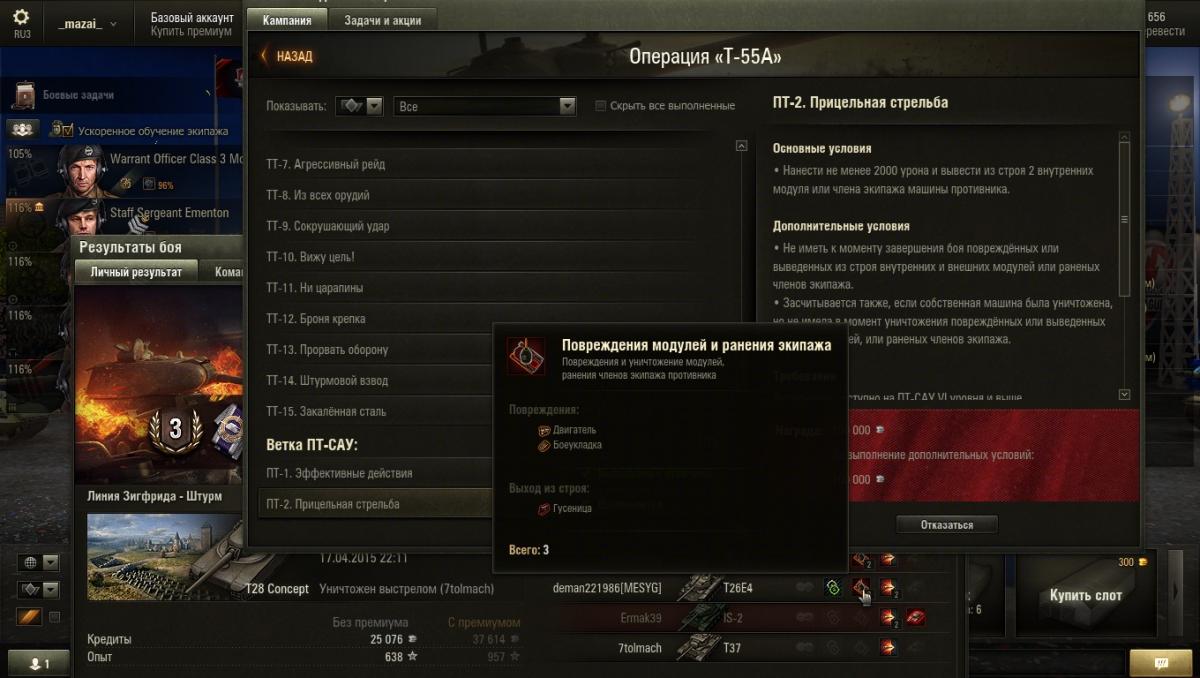Open the _mazai_ account dropdown
Screen dimensions: 1200x678
86,24
